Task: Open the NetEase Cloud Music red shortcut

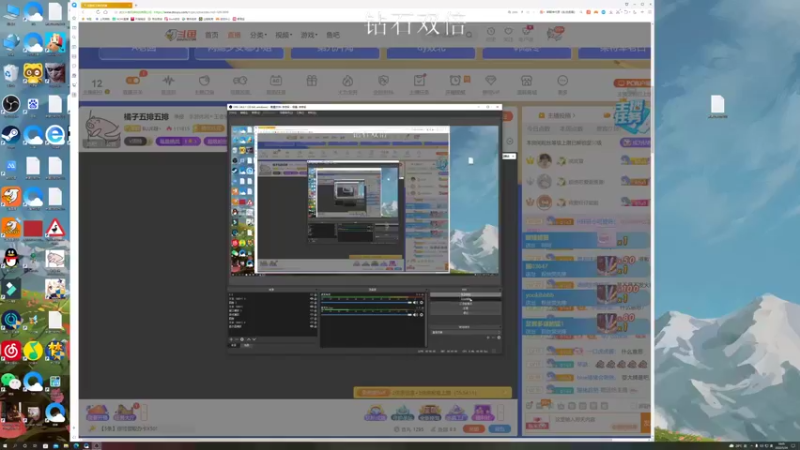Action: [11, 351]
